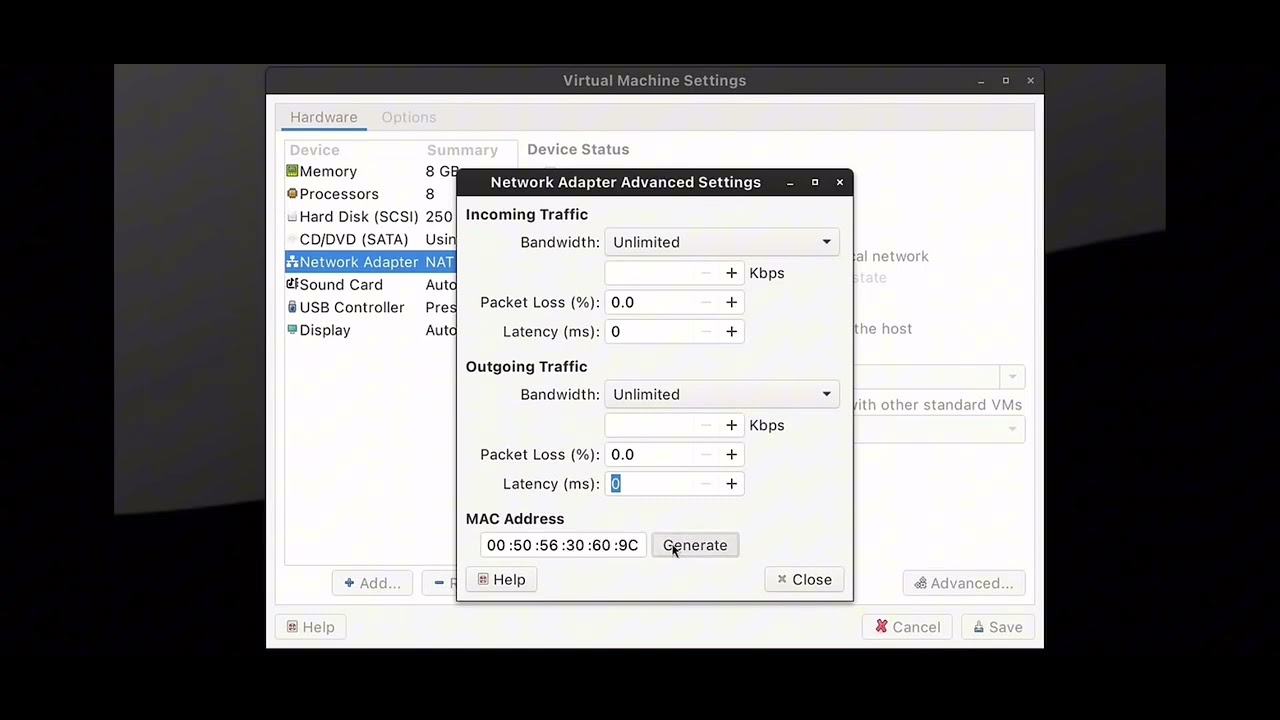This screenshot has height=720, width=1280.
Task: Click the outgoing Packet Loss field
Action: click(650, 454)
